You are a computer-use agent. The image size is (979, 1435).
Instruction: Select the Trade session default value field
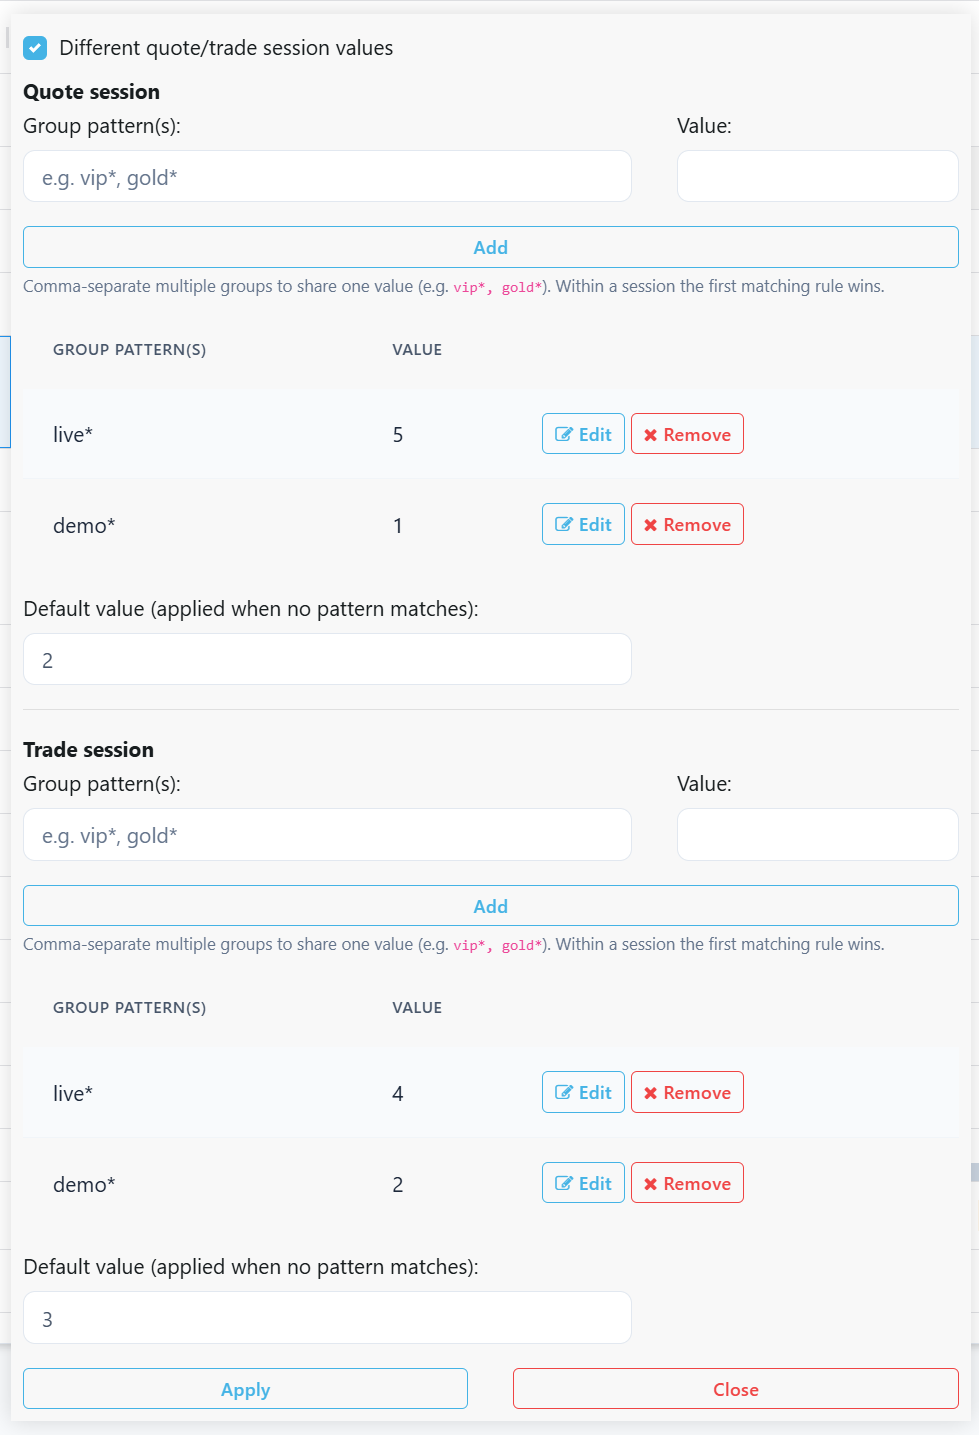point(327,1318)
